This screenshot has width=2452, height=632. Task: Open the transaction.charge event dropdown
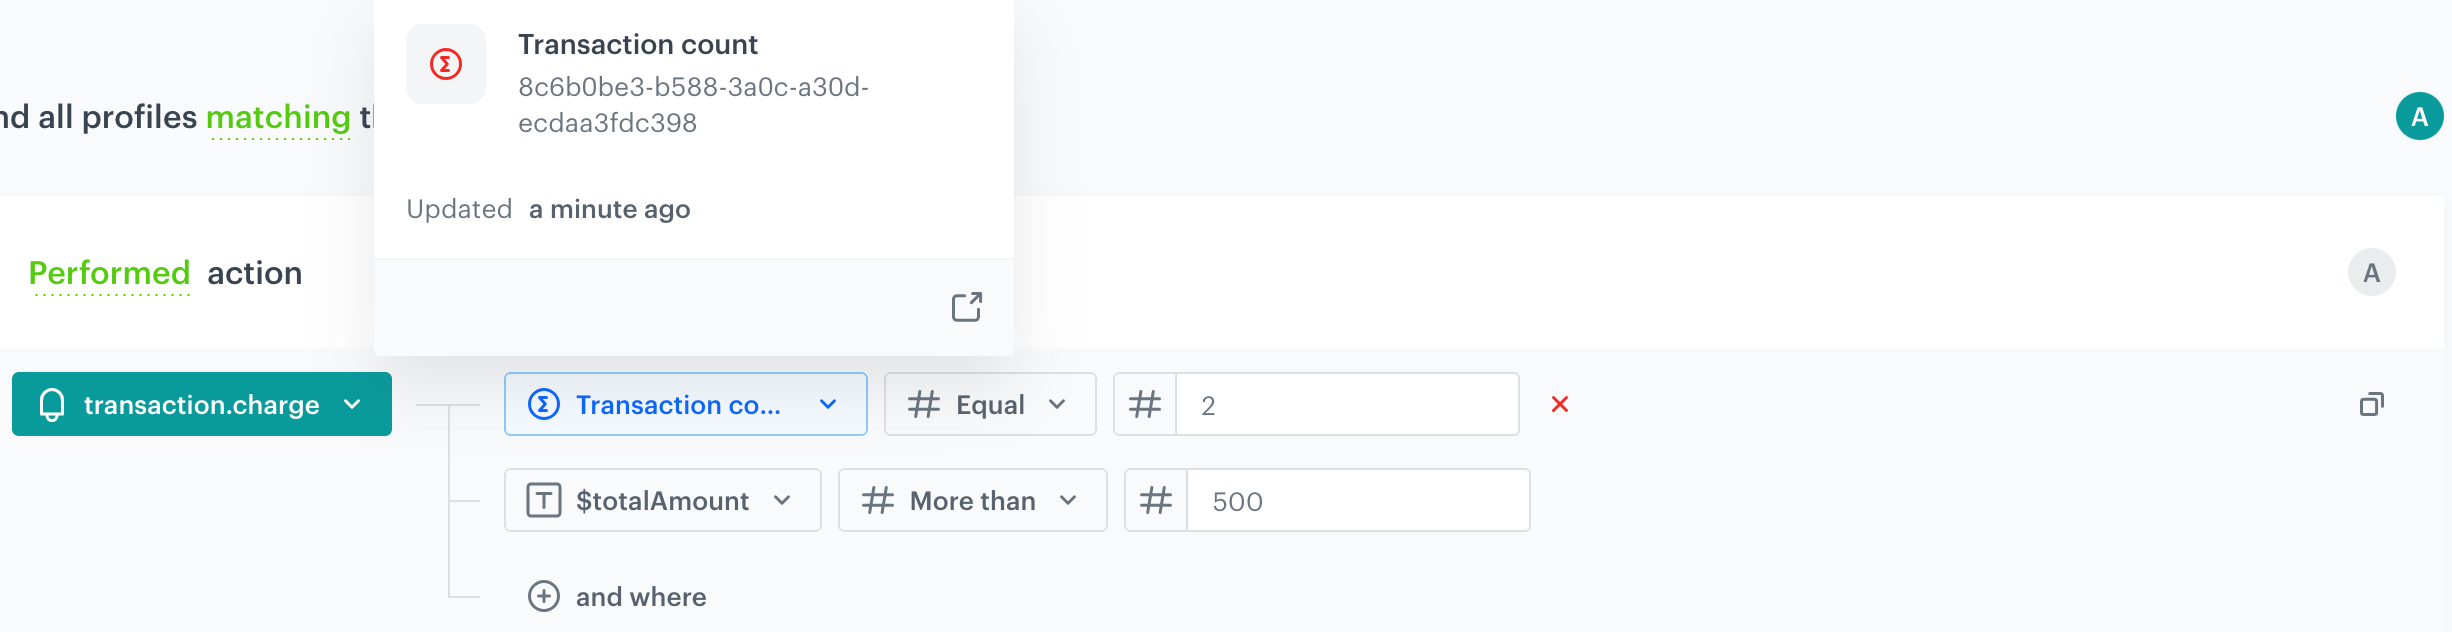(351, 405)
